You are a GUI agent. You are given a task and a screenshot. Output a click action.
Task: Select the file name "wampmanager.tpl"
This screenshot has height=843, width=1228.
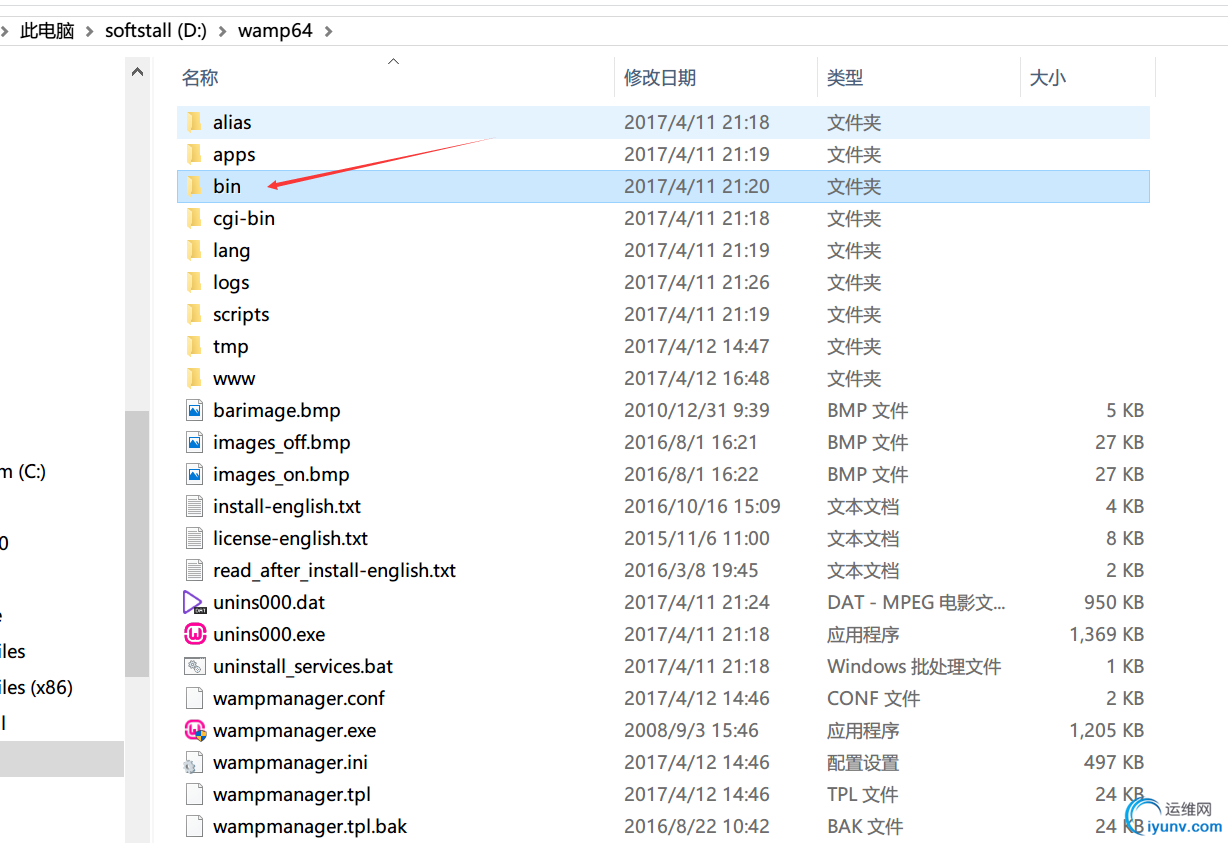point(292,794)
